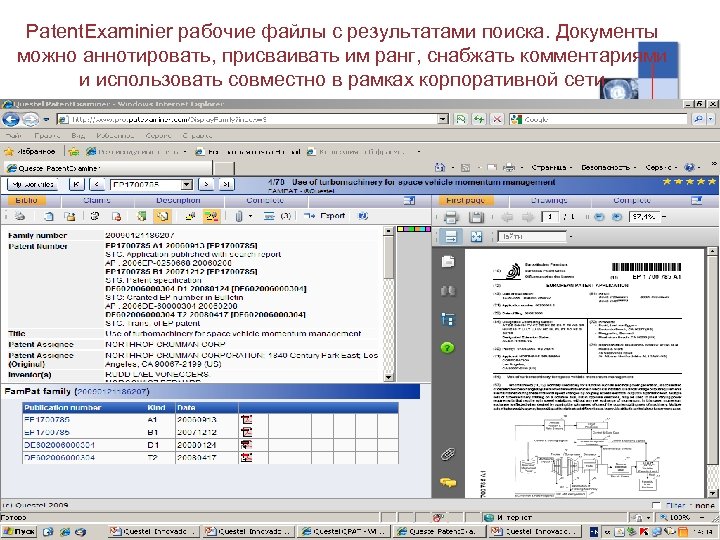Click the highlighted yellow notes icon in Biblio toolbar
This screenshot has width=720, height=540.
[162, 216]
